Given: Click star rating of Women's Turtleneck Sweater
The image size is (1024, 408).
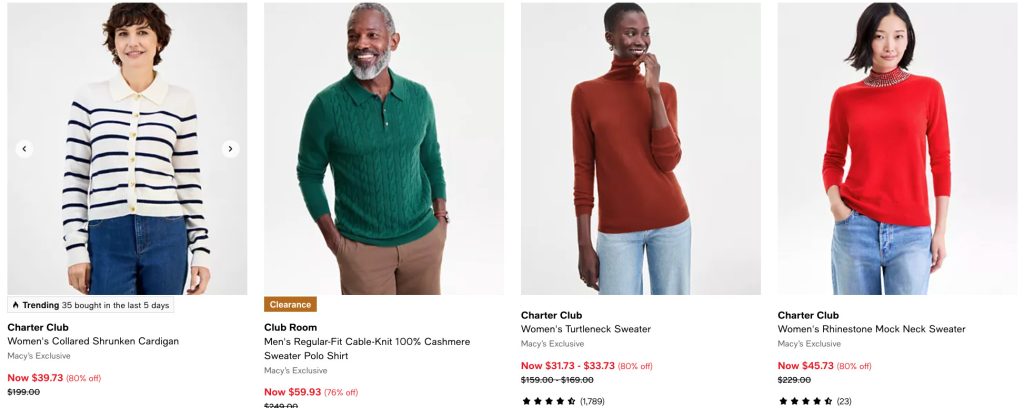Looking at the screenshot, I should tap(549, 401).
